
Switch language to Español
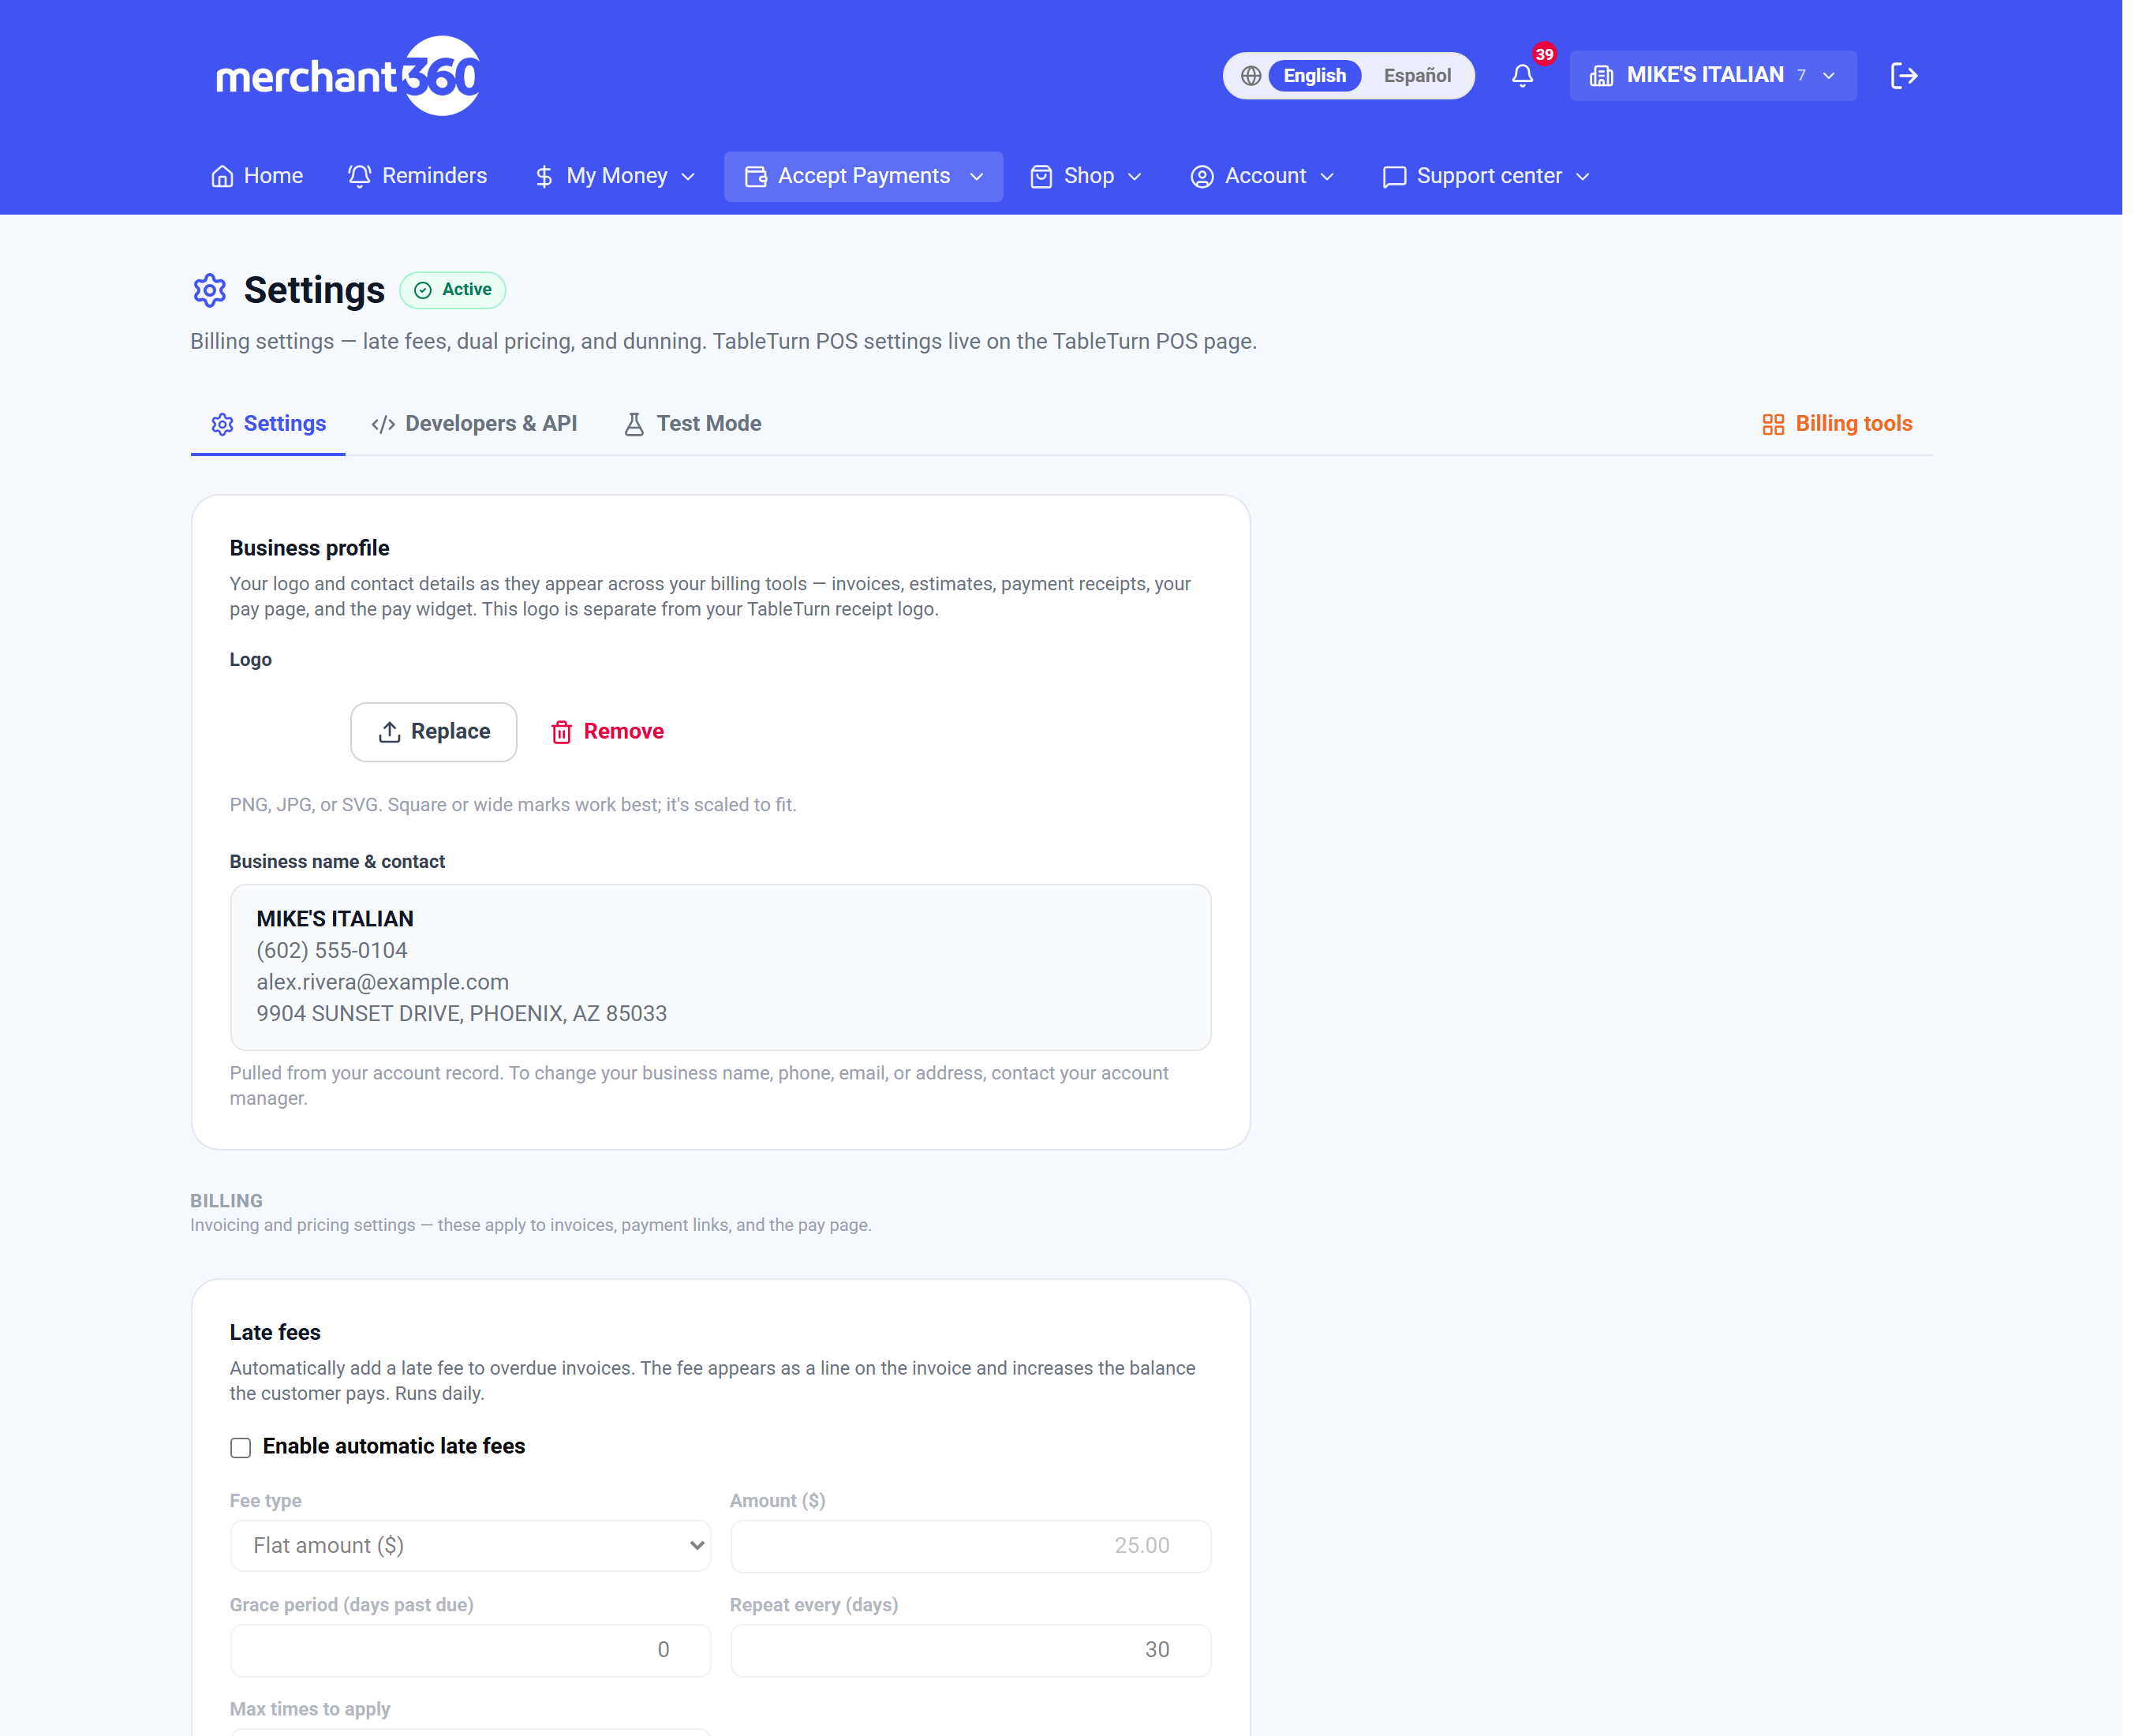1417,76
